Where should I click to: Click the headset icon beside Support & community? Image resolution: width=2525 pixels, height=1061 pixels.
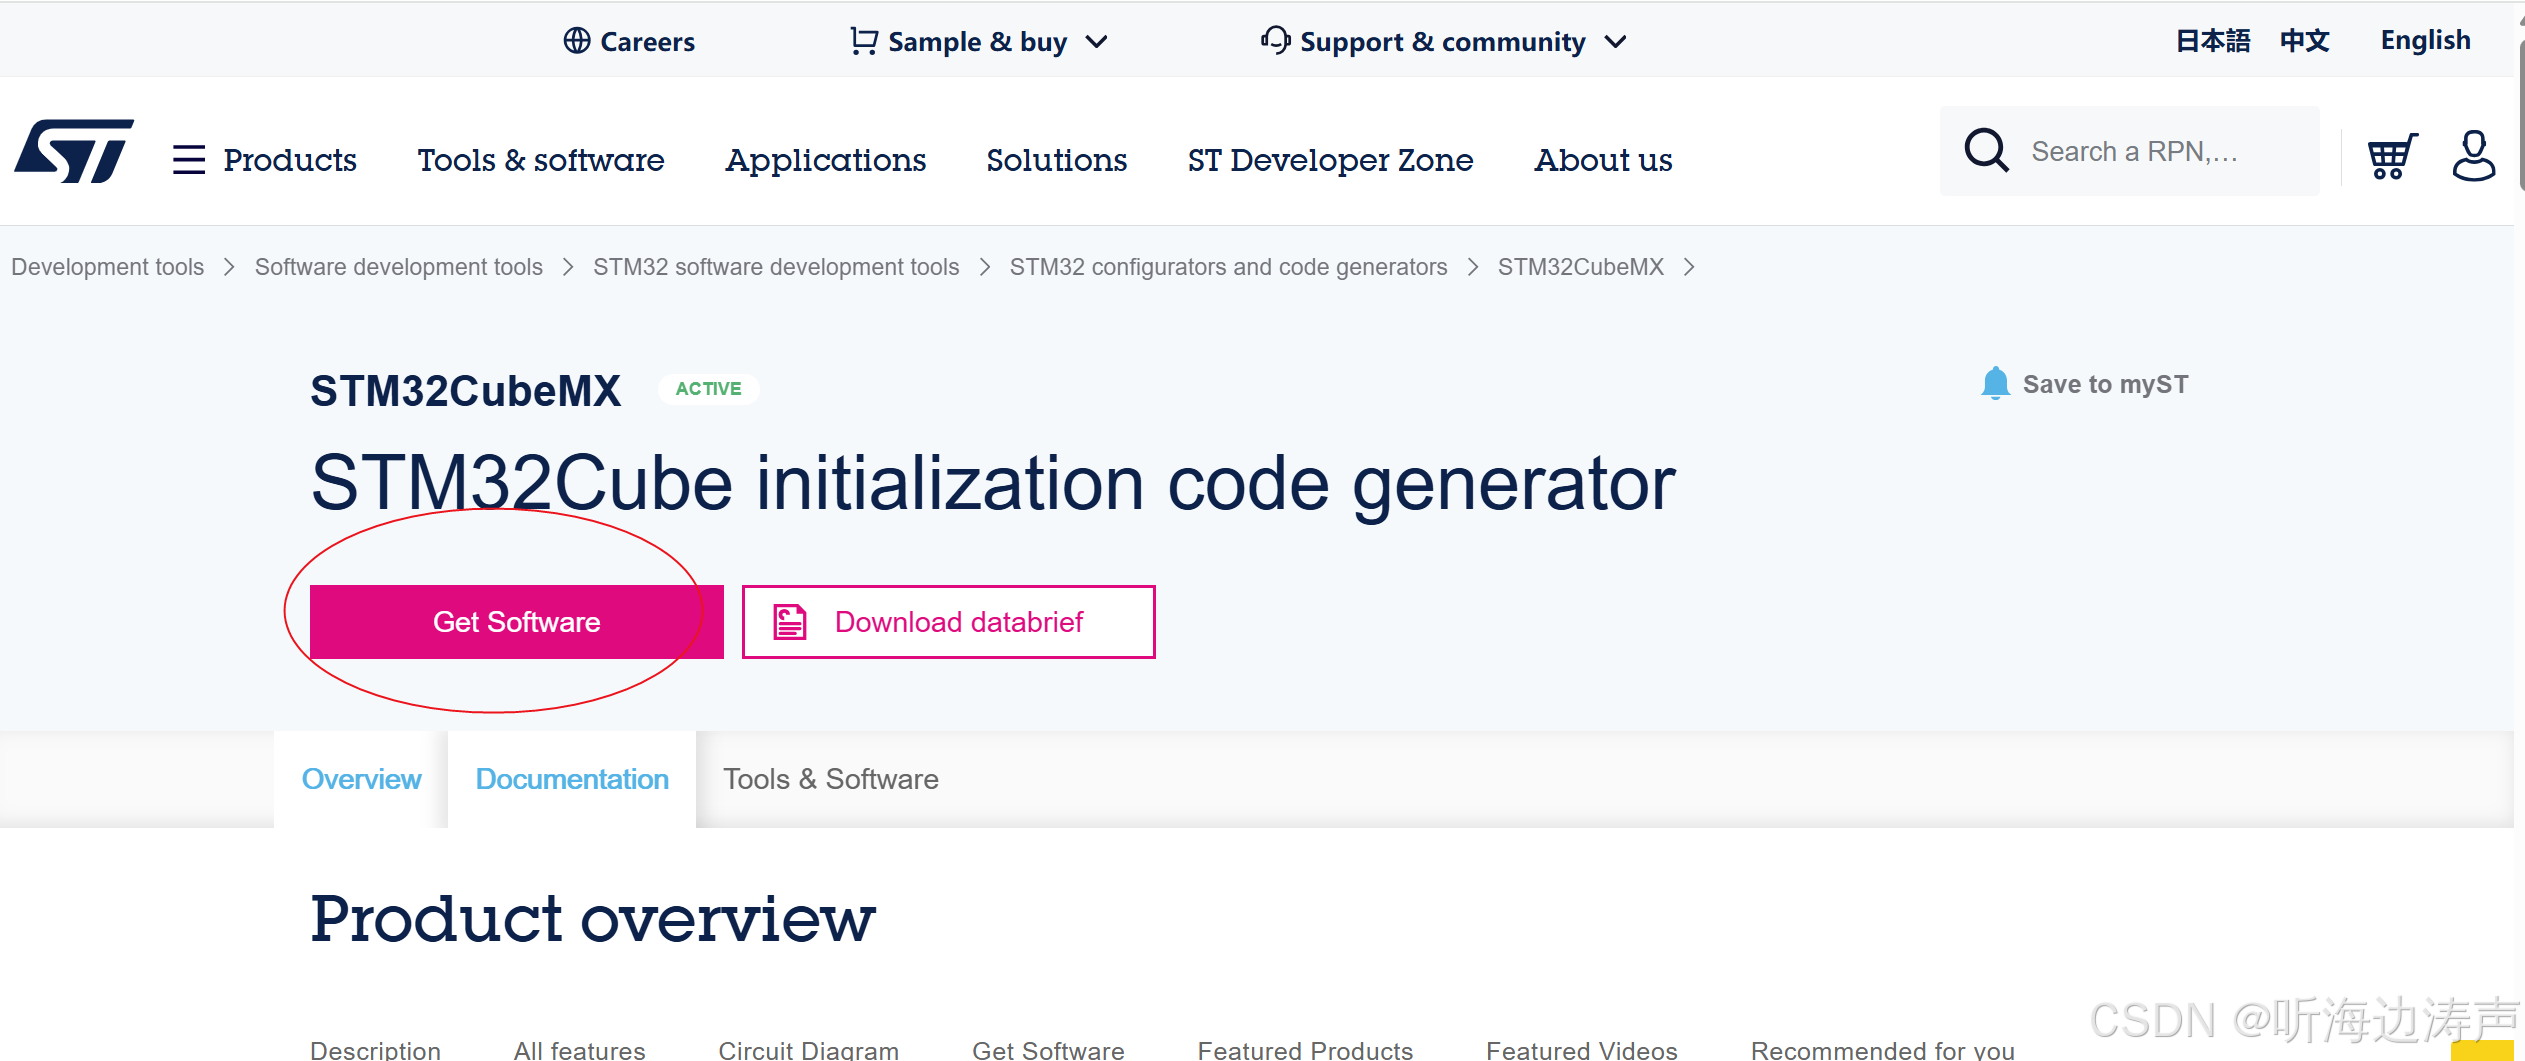tap(1275, 40)
